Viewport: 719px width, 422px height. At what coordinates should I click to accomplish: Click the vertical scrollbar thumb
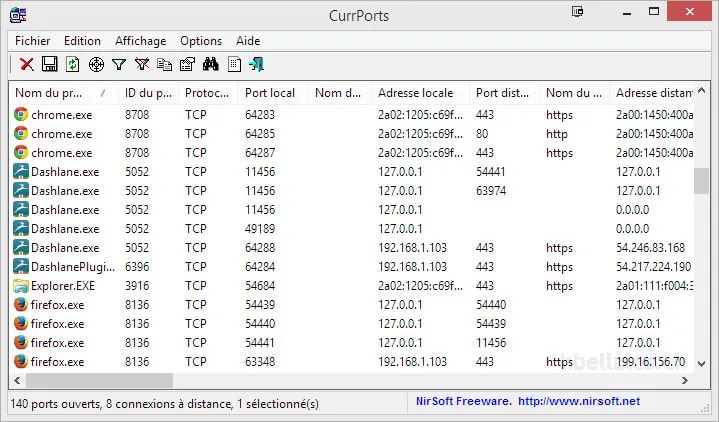(701, 181)
